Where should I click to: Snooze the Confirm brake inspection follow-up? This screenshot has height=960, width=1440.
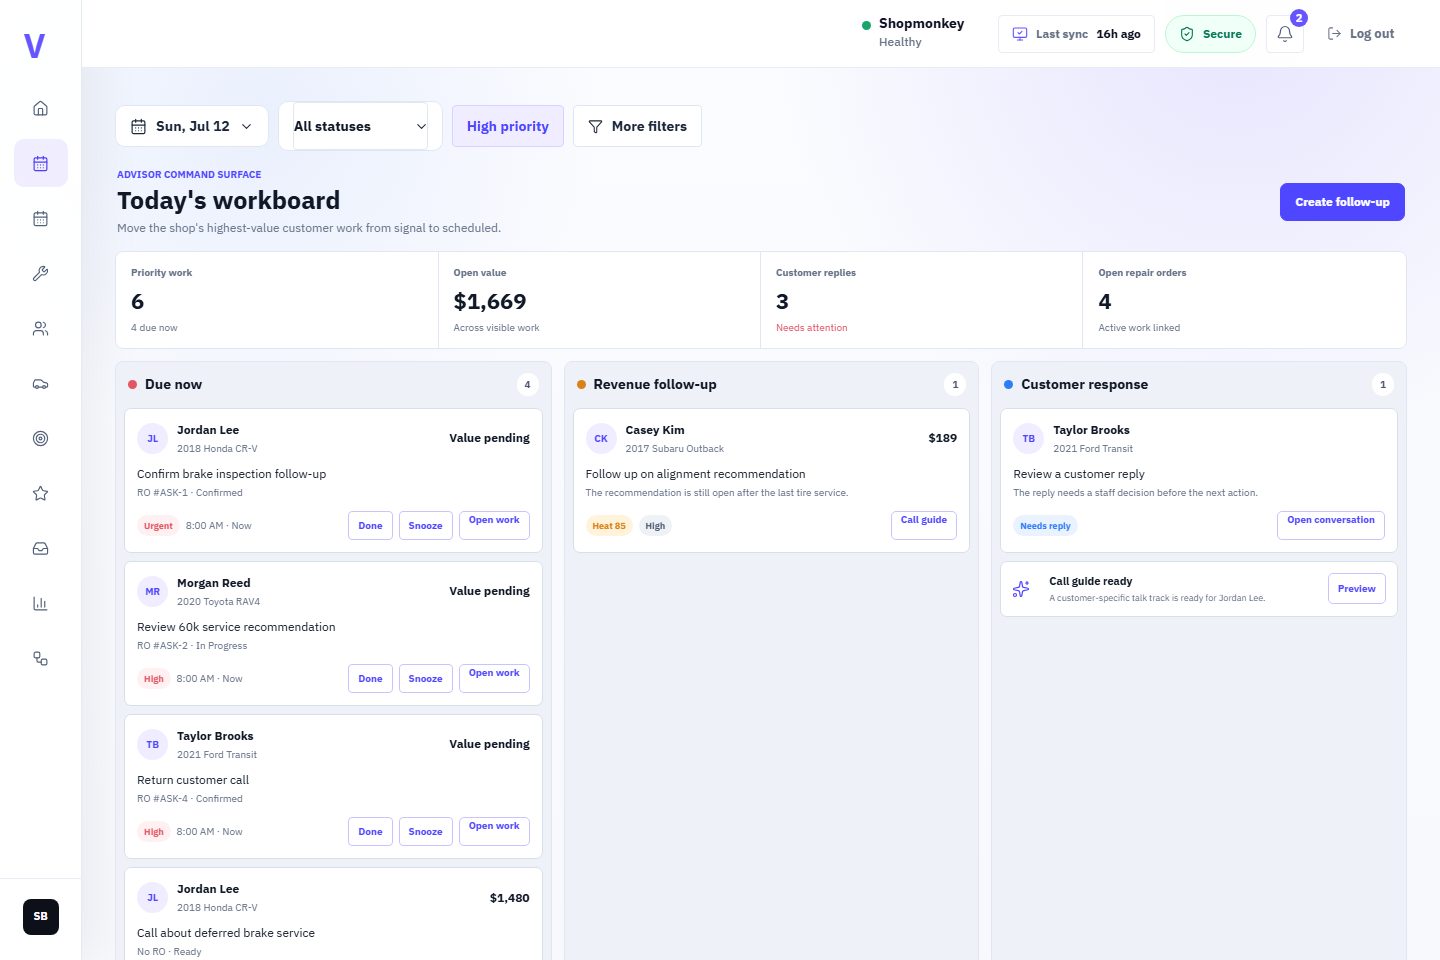point(425,526)
